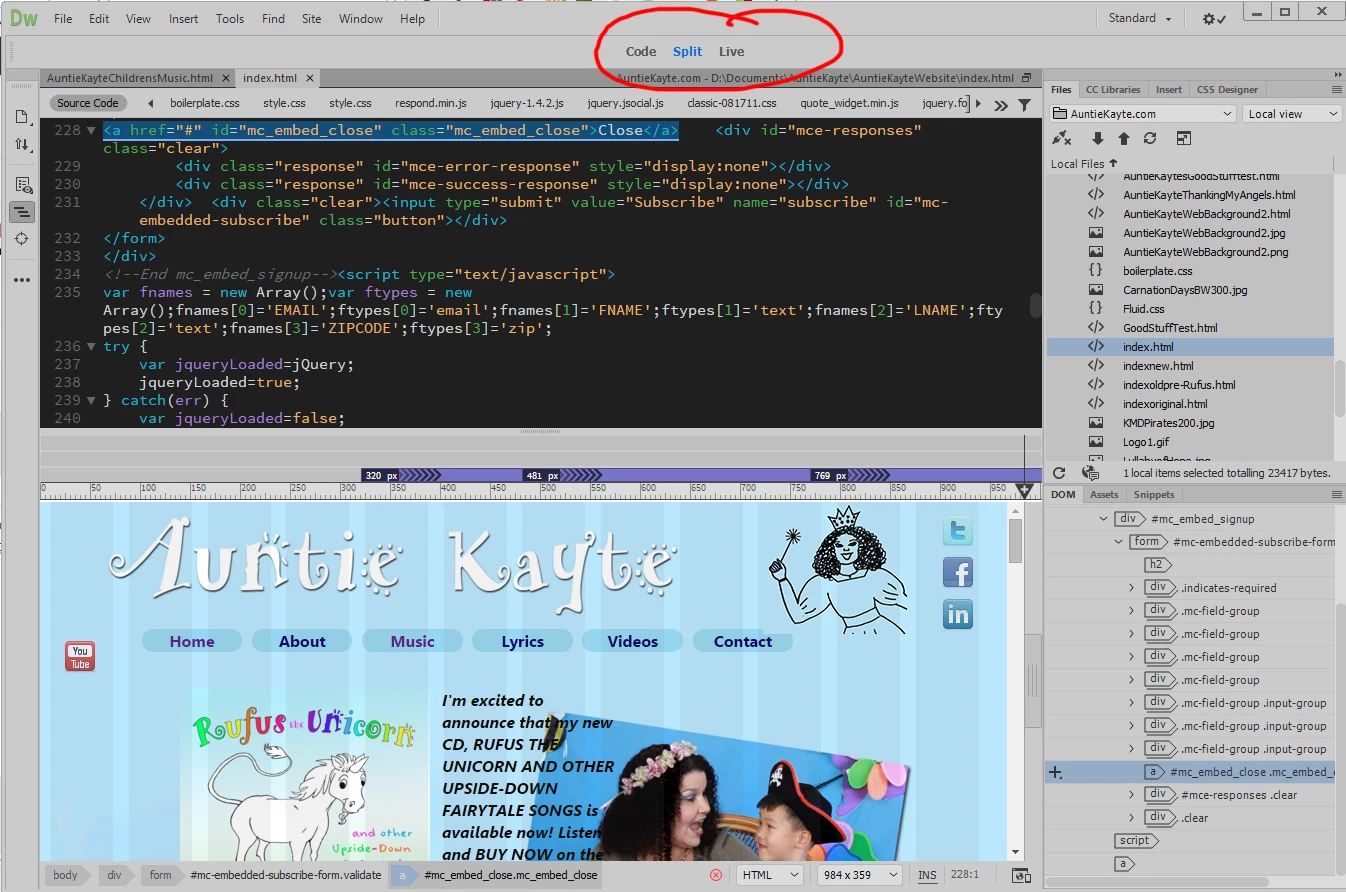
Task: Switch to AuntieKayteChildrensMusic.html document tab
Action: [x=130, y=78]
